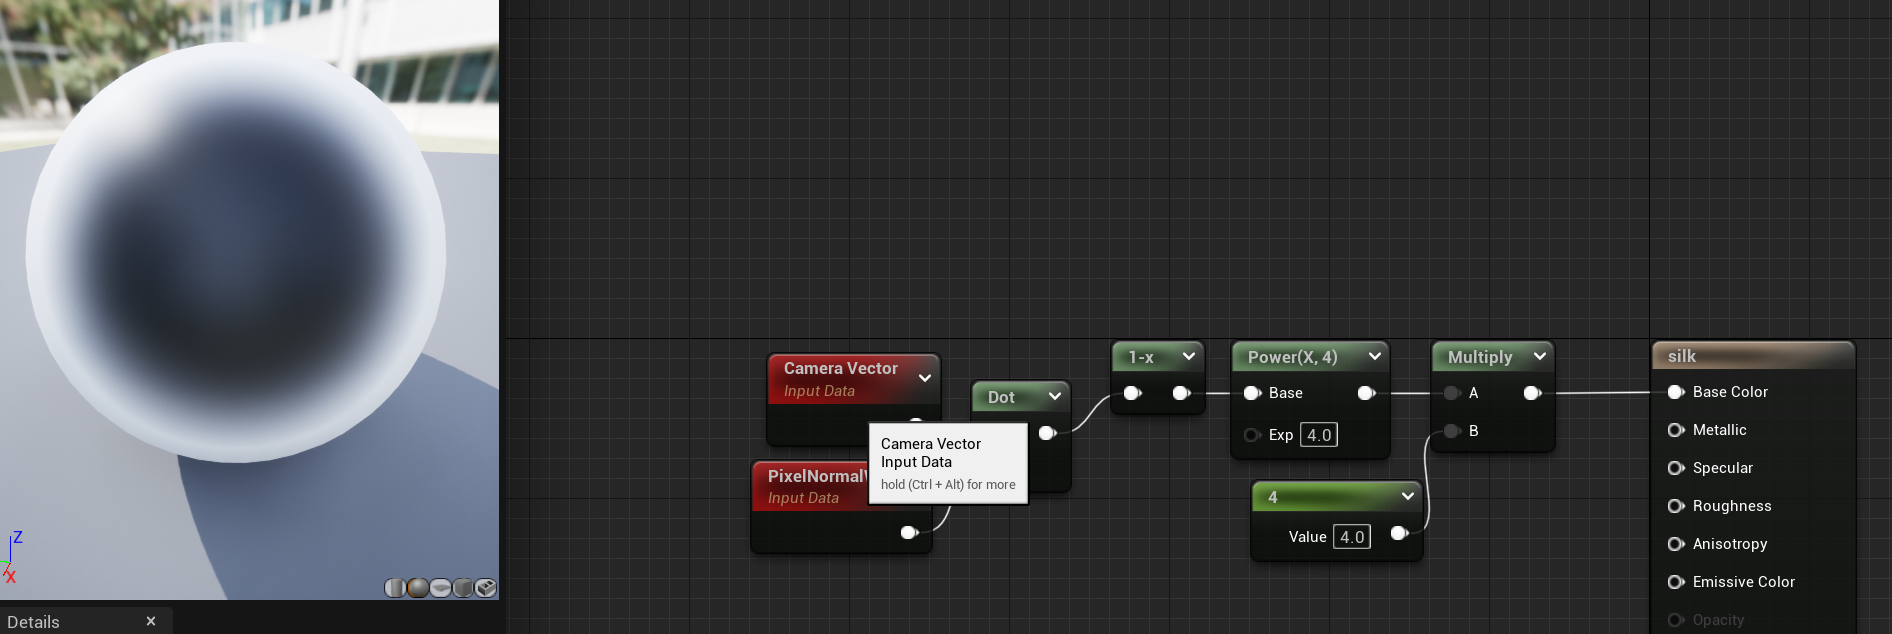Collapse the 1-x node chevron
Image resolution: width=1892 pixels, height=634 pixels.
coord(1189,356)
